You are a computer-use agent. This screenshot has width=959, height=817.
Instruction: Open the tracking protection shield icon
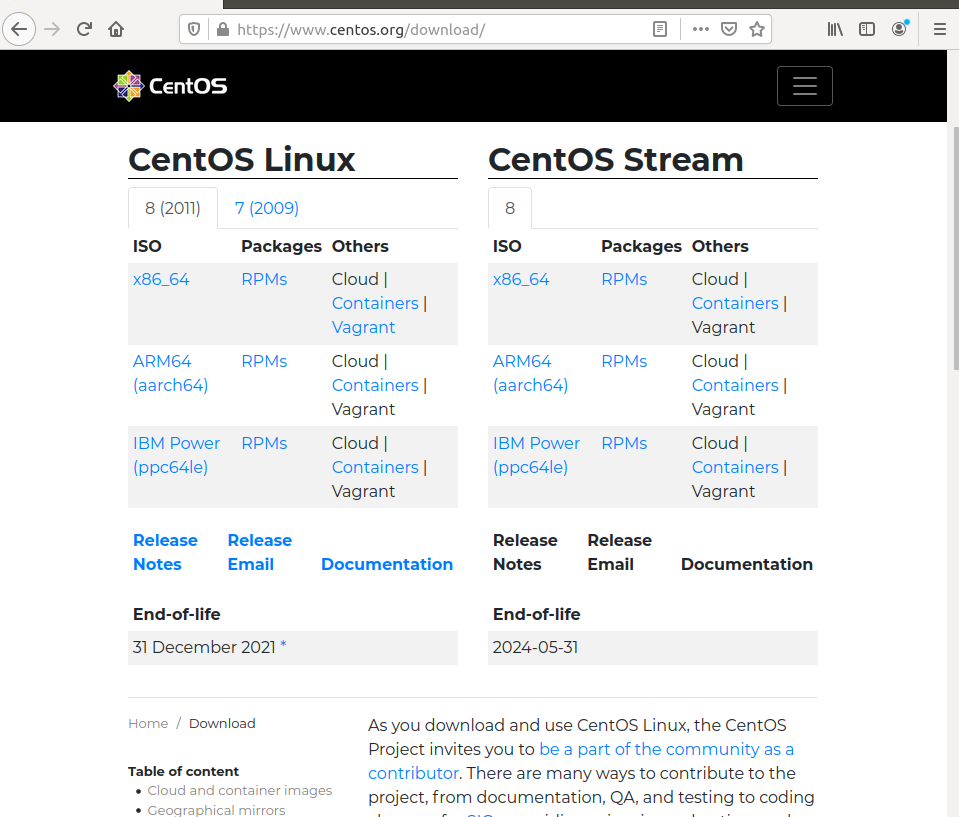click(x=194, y=29)
